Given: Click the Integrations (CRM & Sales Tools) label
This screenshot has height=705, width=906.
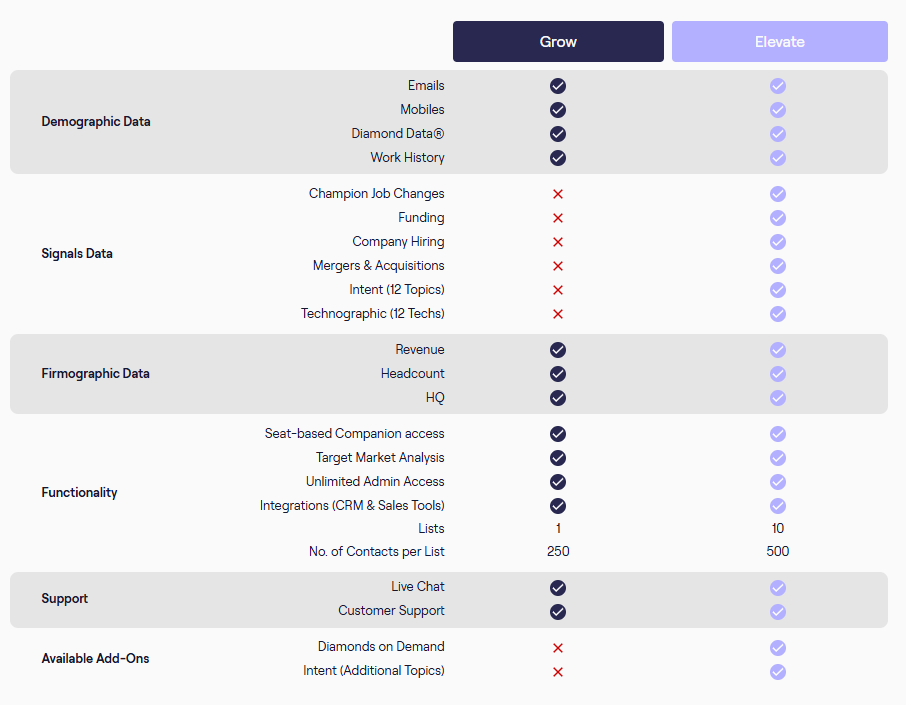Looking at the screenshot, I should [352, 506].
